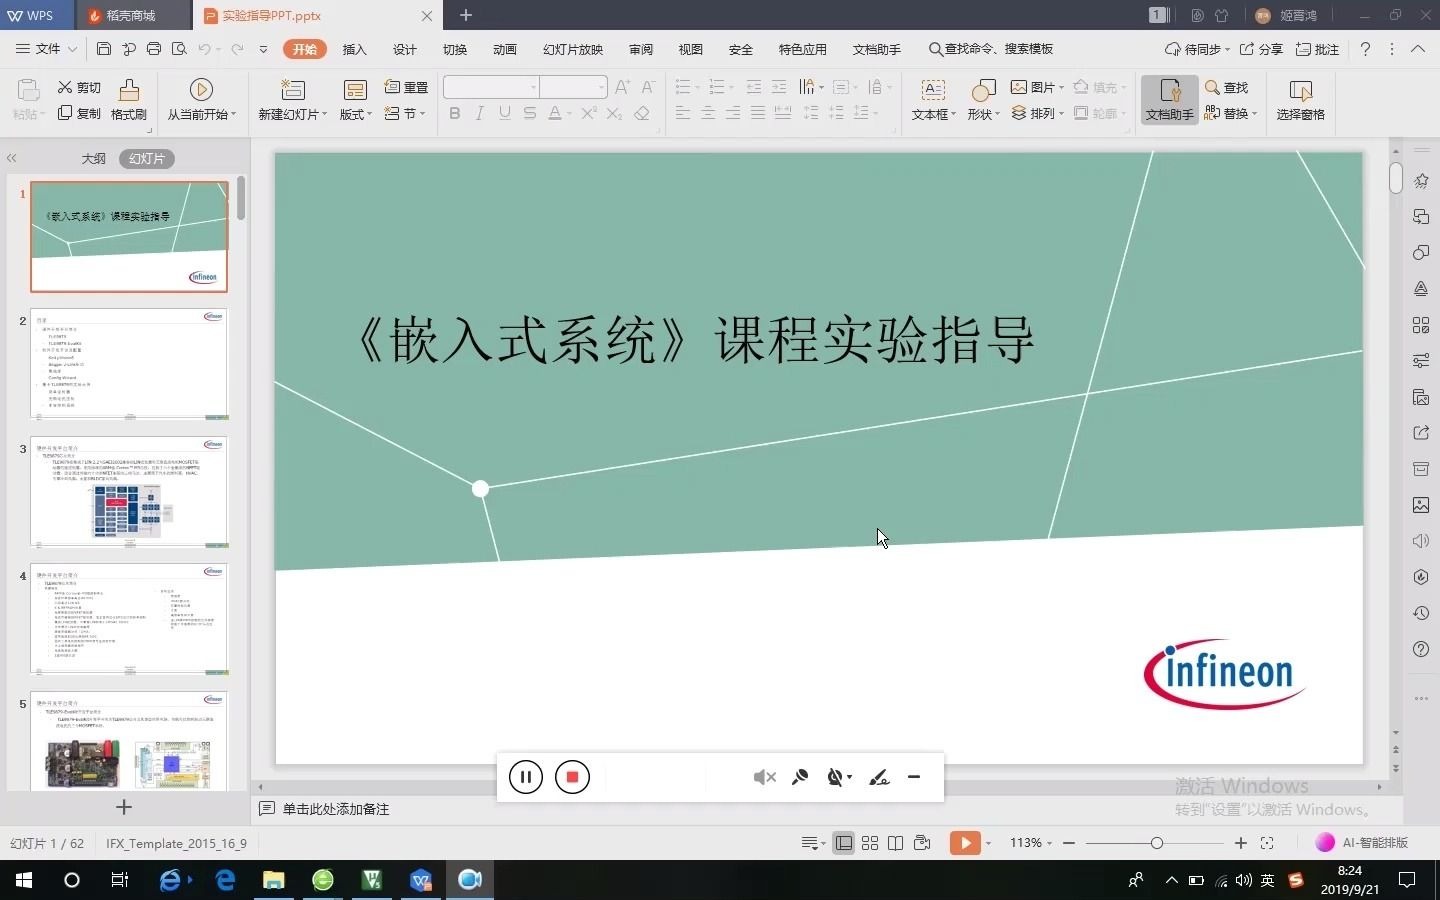Click the slide panel vertical scrollbar

(241, 198)
